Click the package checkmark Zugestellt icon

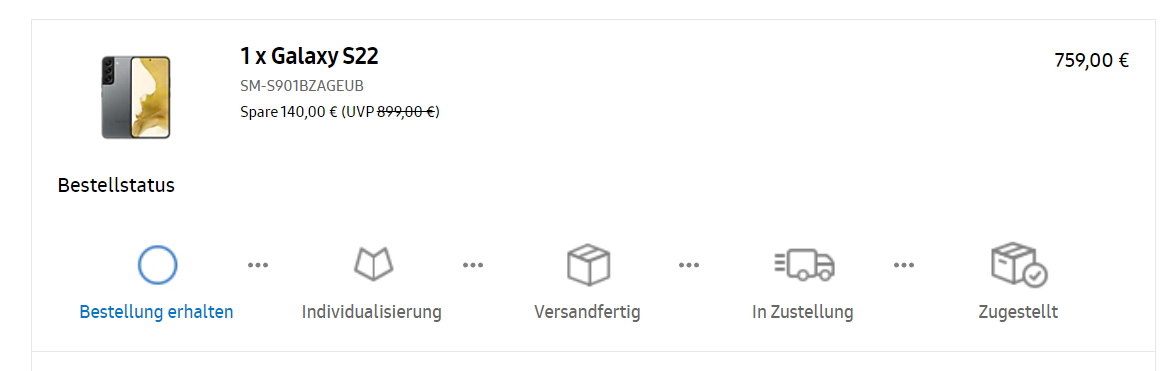coord(1019,265)
